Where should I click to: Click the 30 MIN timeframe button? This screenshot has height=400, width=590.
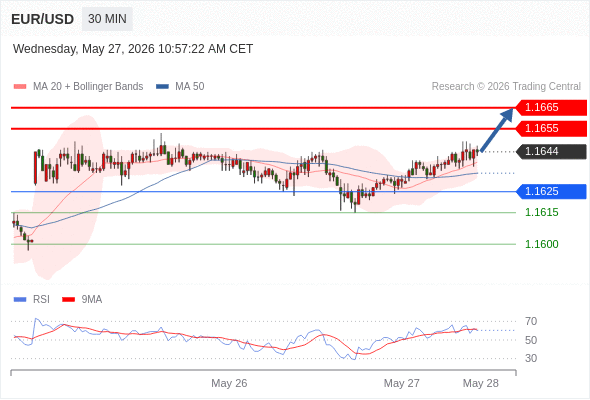click(x=107, y=19)
